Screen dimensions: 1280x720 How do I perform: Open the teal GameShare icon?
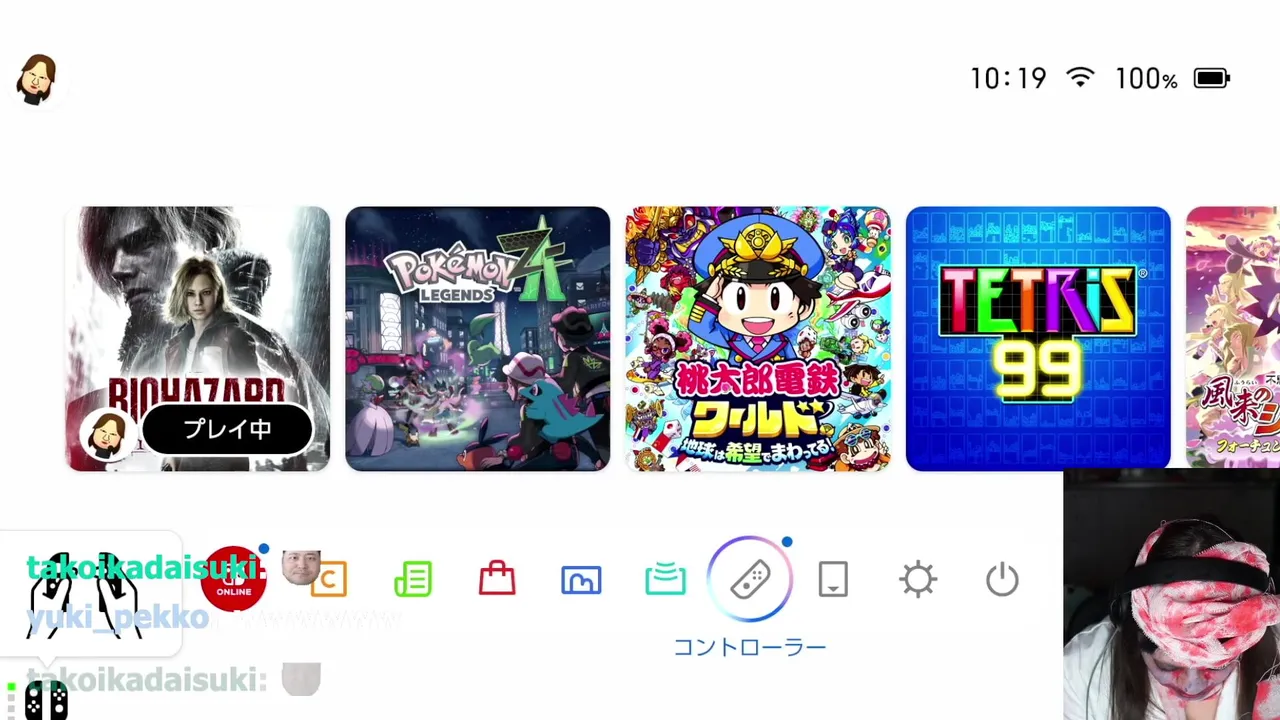click(665, 579)
